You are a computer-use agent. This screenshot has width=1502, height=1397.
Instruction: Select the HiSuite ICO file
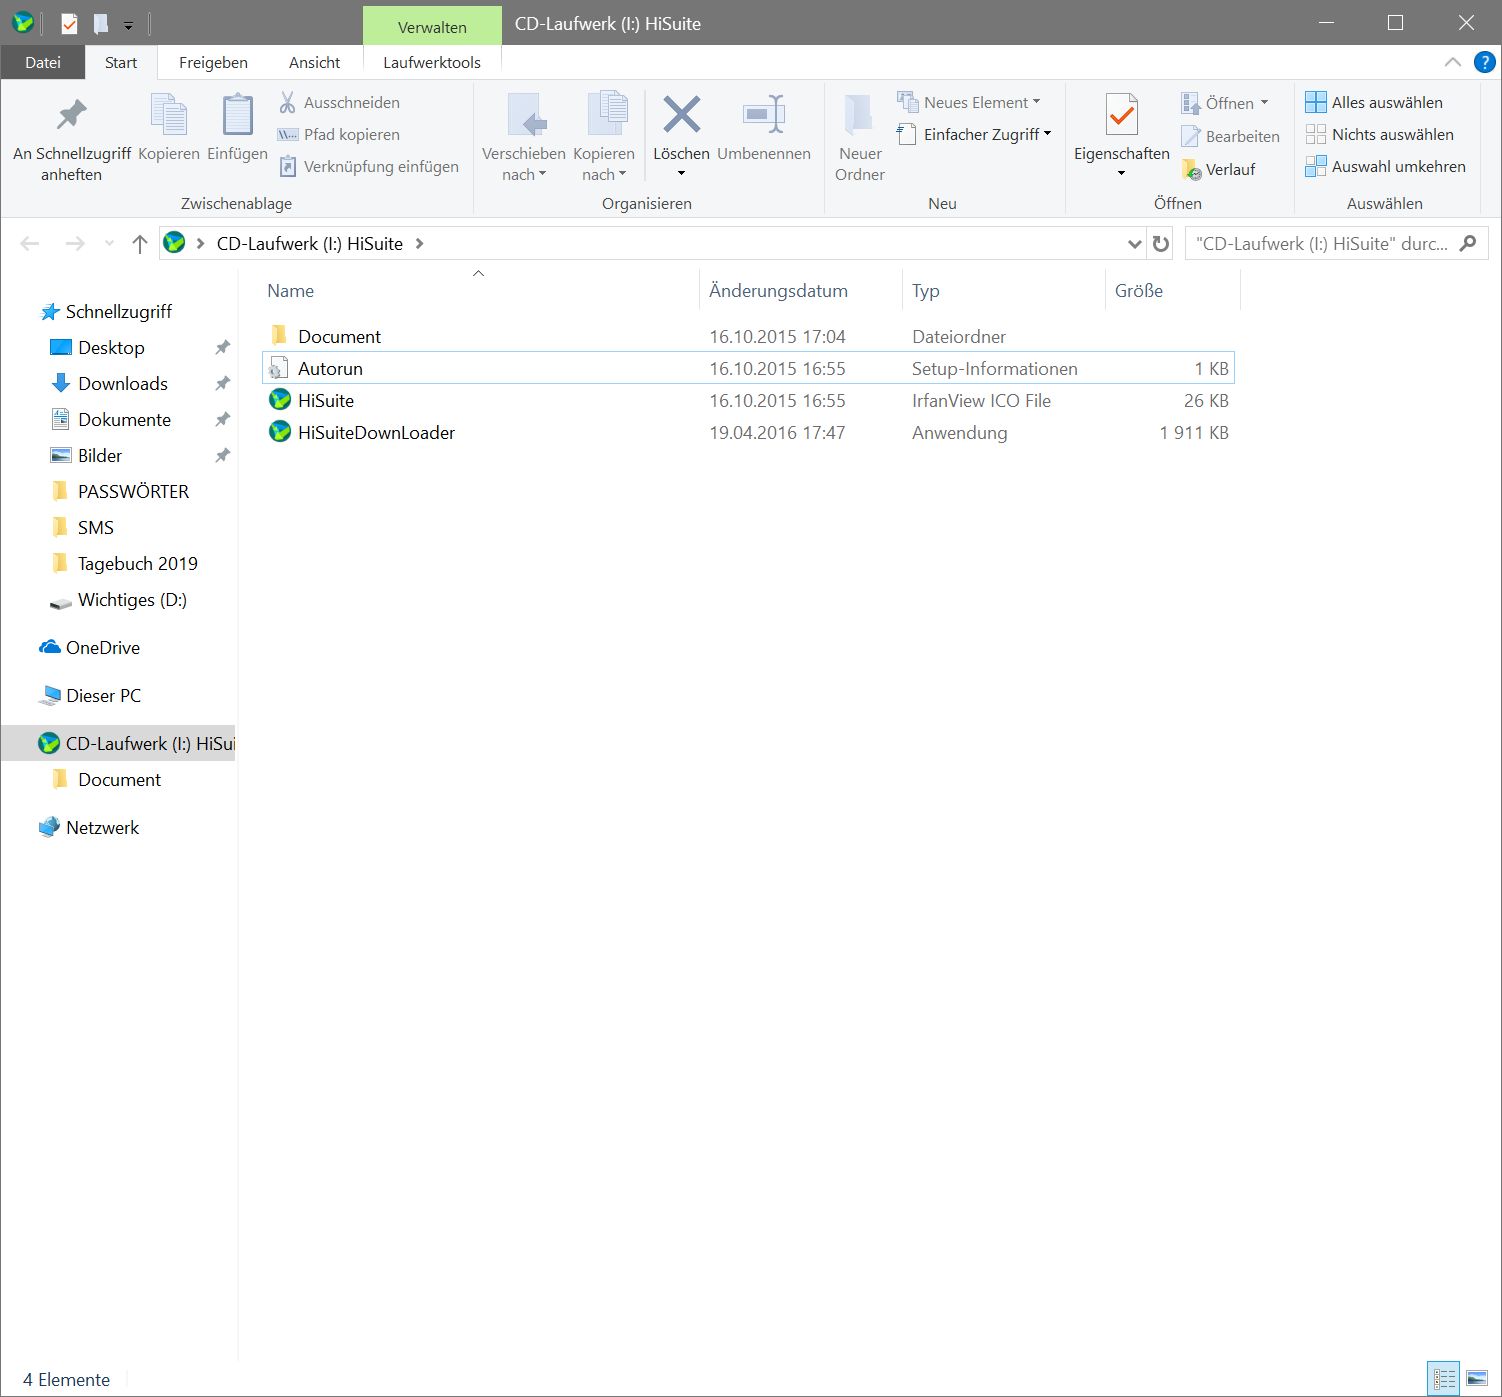pos(747,400)
